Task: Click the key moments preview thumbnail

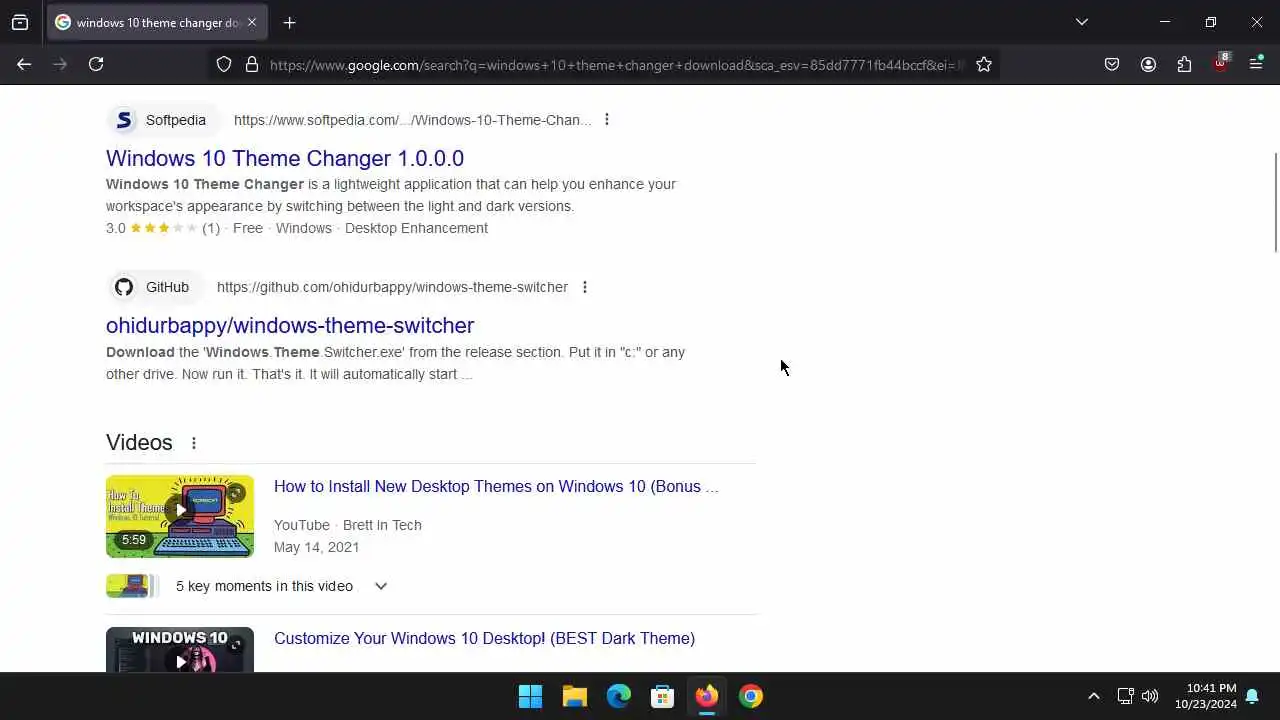Action: (x=132, y=586)
